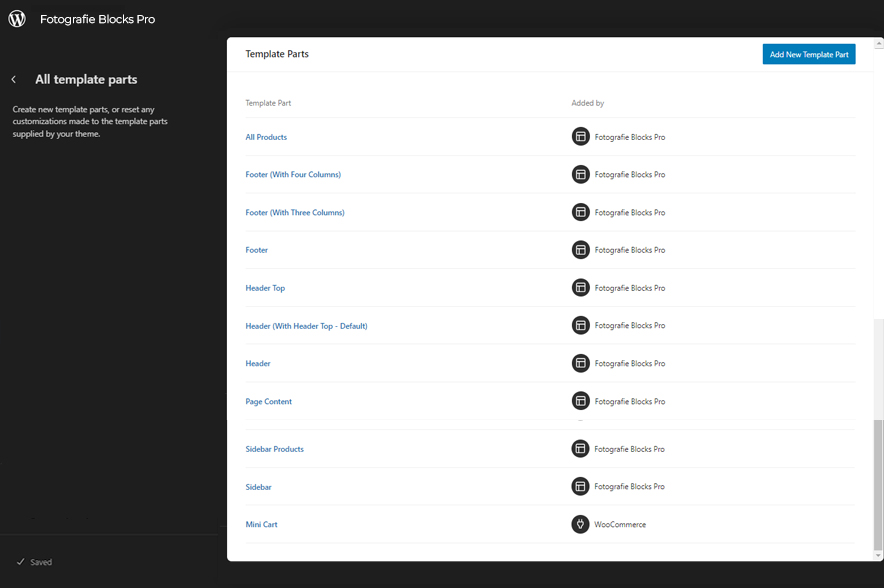Screen dimensions: 884x588
Task: Click the theme layout icon in All Products row
Action: pyautogui.click(x=580, y=137)
